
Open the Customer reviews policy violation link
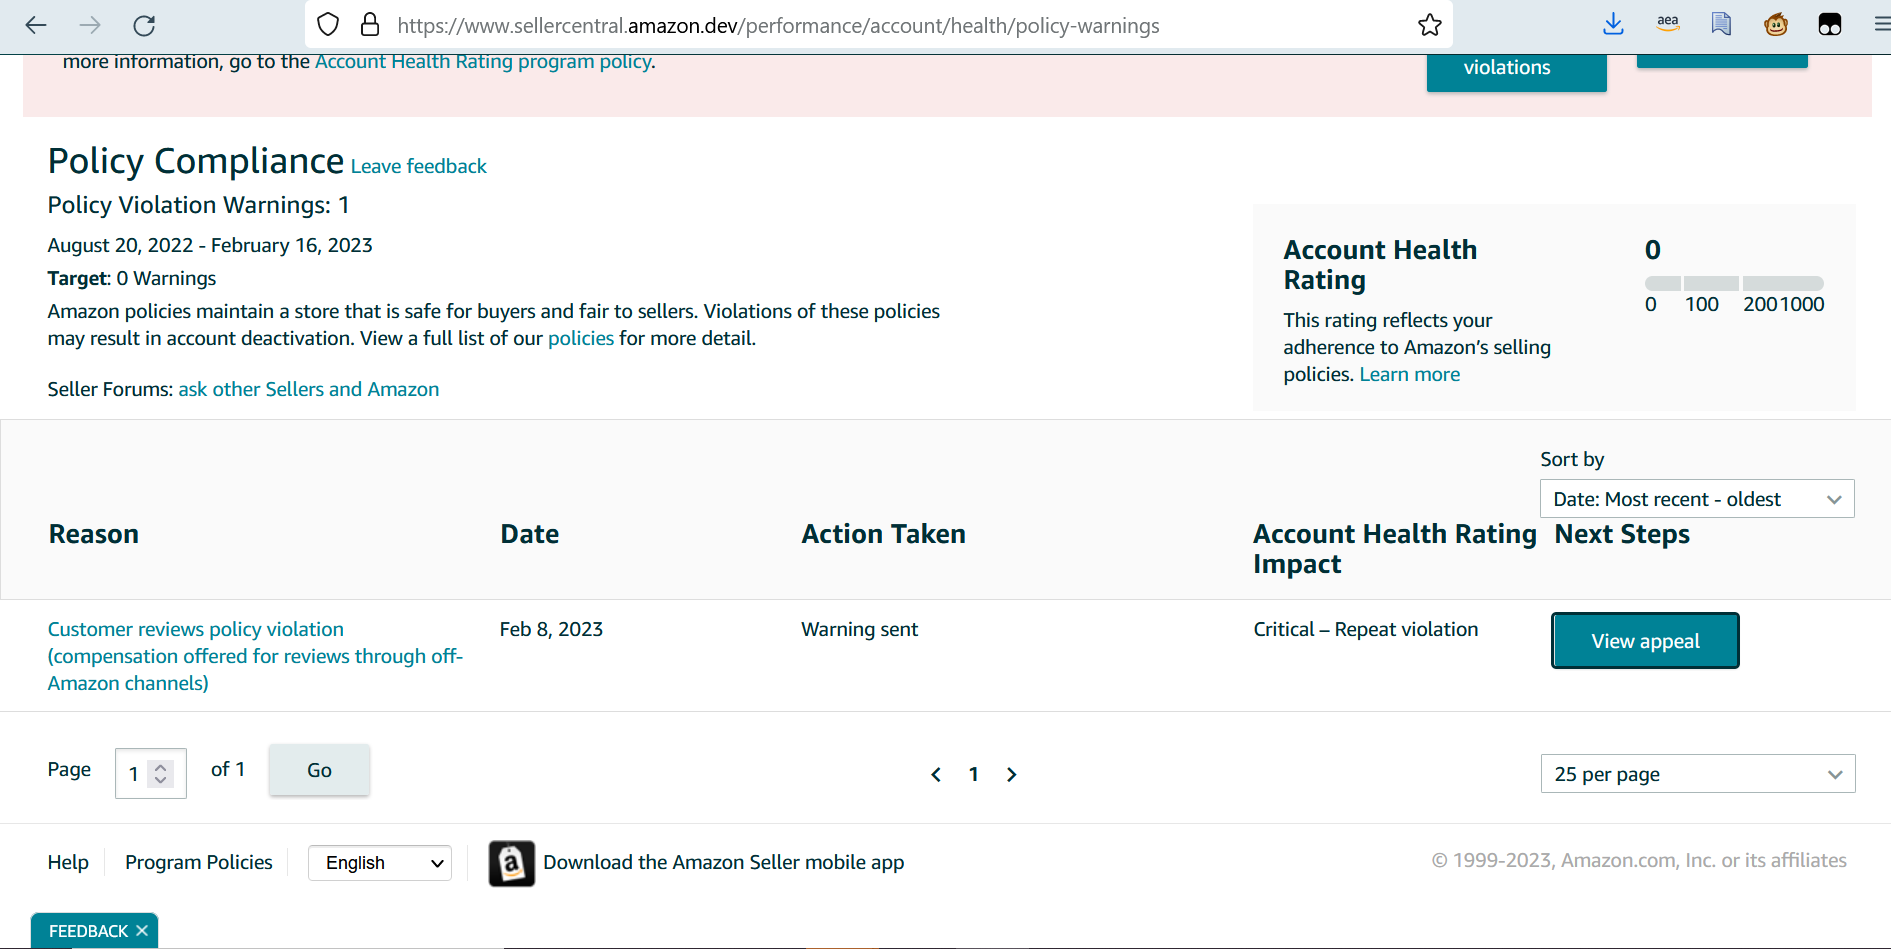coord(255,656)
